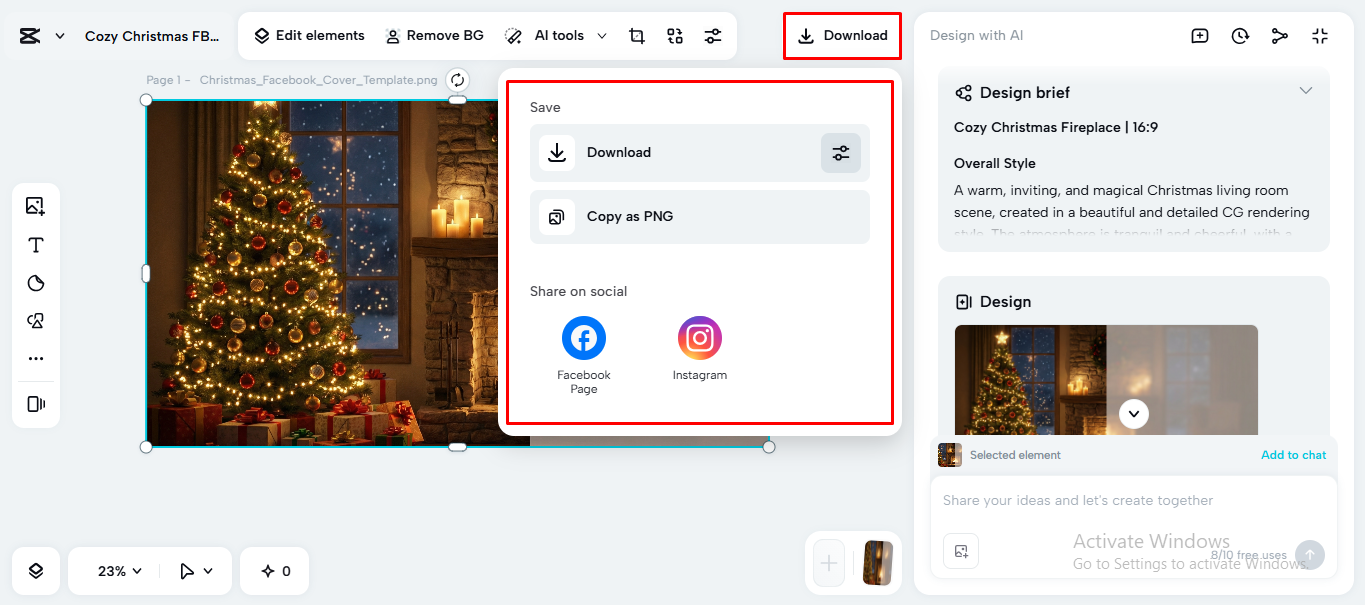This screenshot has width=1365, height=605.
Task: Click the selected element thumbnail
Action: click(950, 455)
